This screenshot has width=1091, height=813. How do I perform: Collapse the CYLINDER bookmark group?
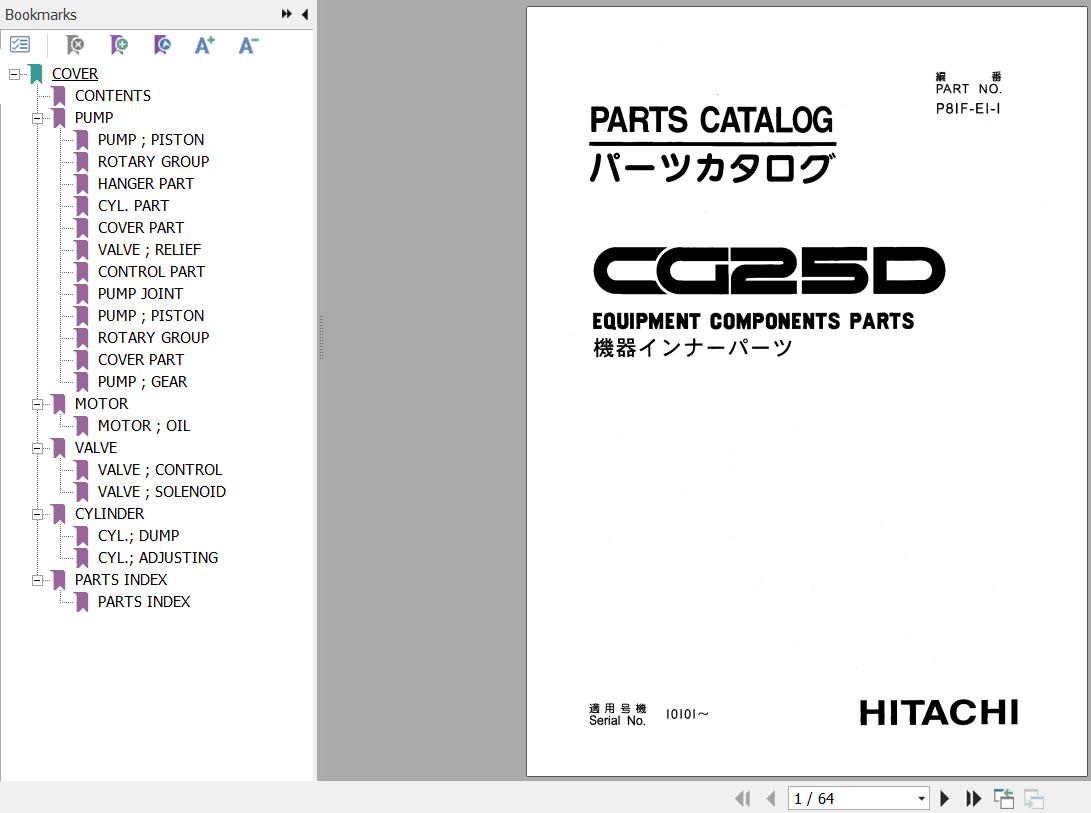[x=37, y=514]
